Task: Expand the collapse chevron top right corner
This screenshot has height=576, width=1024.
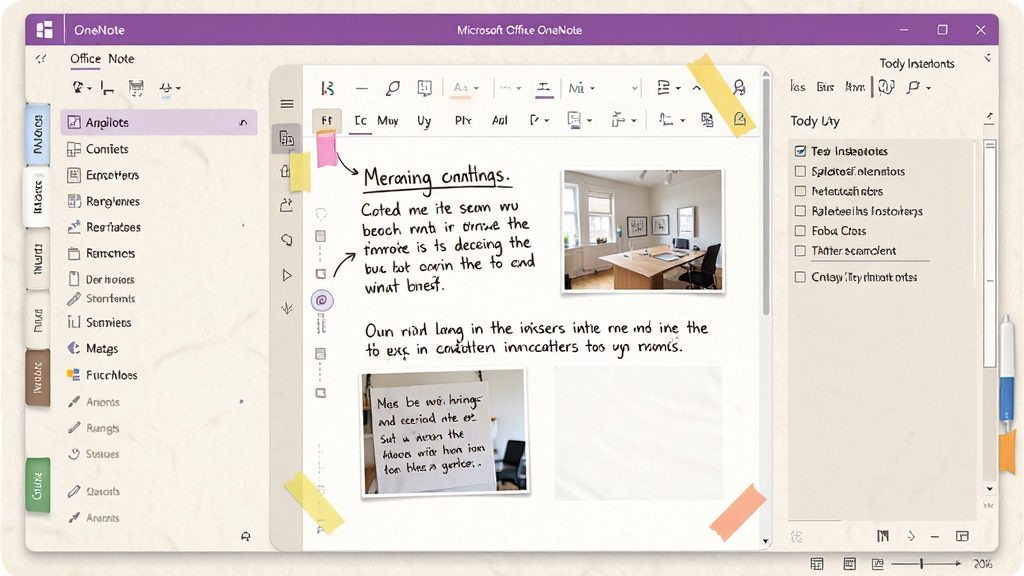Action: tap(987, 59)
